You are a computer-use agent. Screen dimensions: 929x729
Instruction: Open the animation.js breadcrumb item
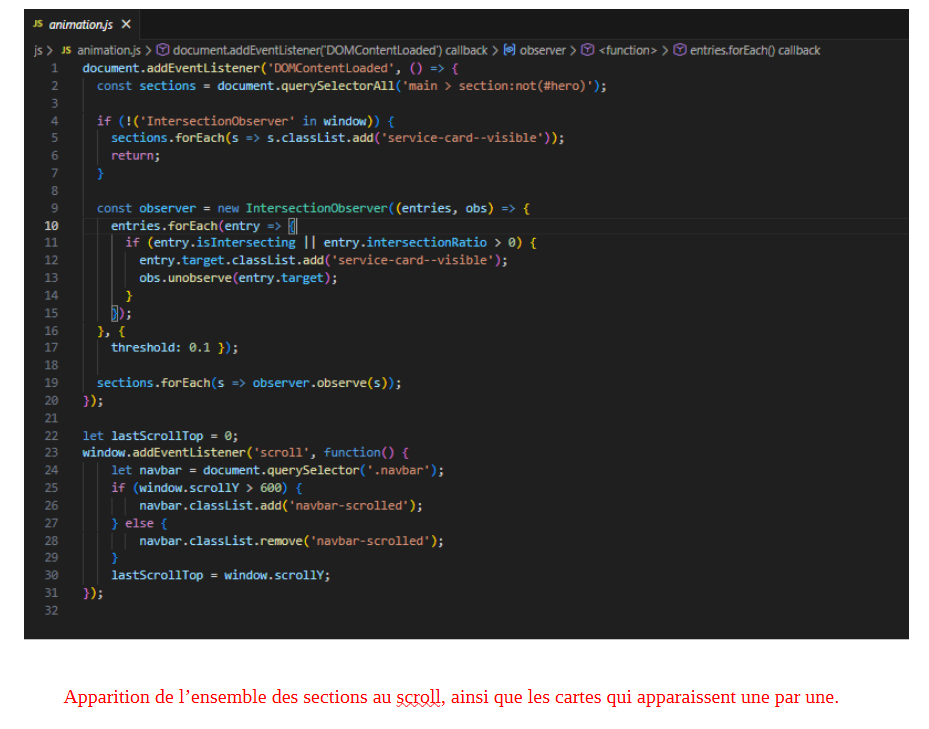pos(109,50)
